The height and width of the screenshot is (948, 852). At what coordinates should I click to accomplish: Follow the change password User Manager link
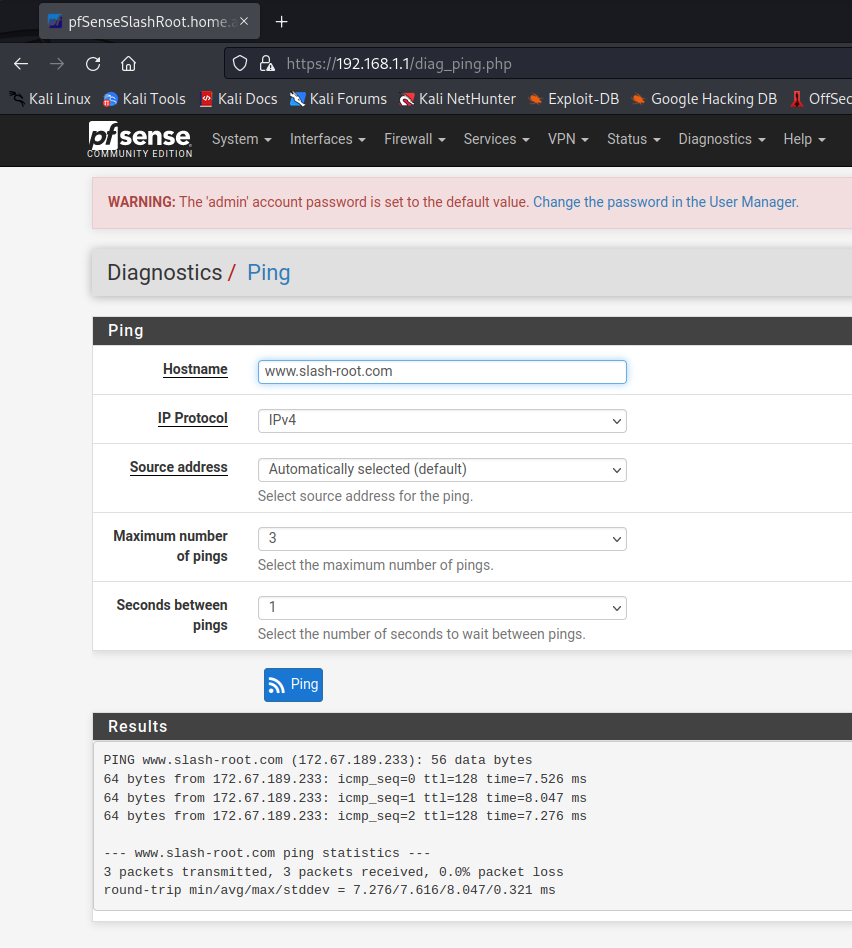click(664, 202)
